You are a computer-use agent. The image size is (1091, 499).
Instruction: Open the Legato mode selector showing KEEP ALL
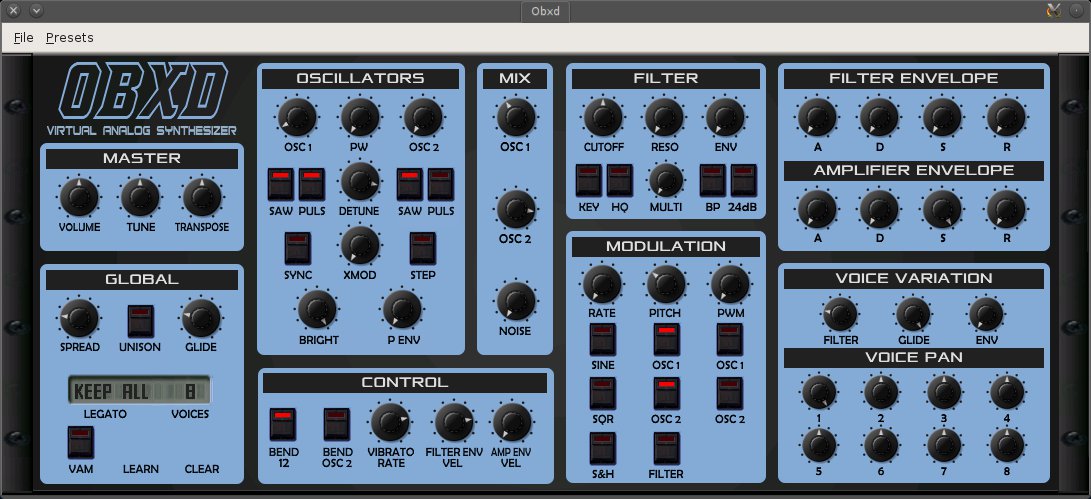click(x=107, y=391)
